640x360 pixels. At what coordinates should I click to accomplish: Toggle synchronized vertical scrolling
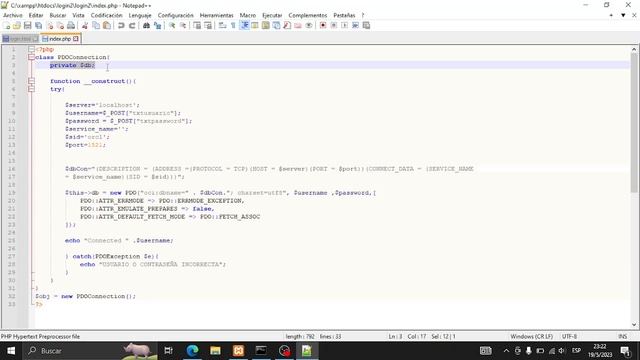197,26
